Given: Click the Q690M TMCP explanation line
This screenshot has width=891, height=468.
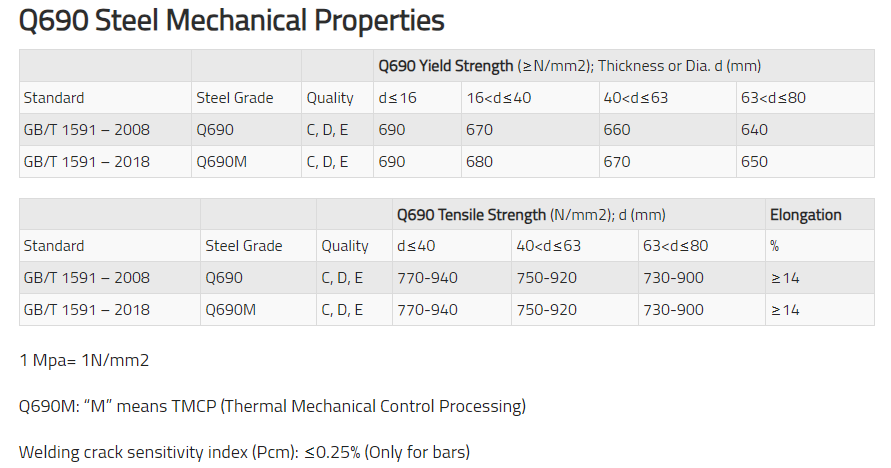Looking at the screenshot, I should [x=272, y=406].
